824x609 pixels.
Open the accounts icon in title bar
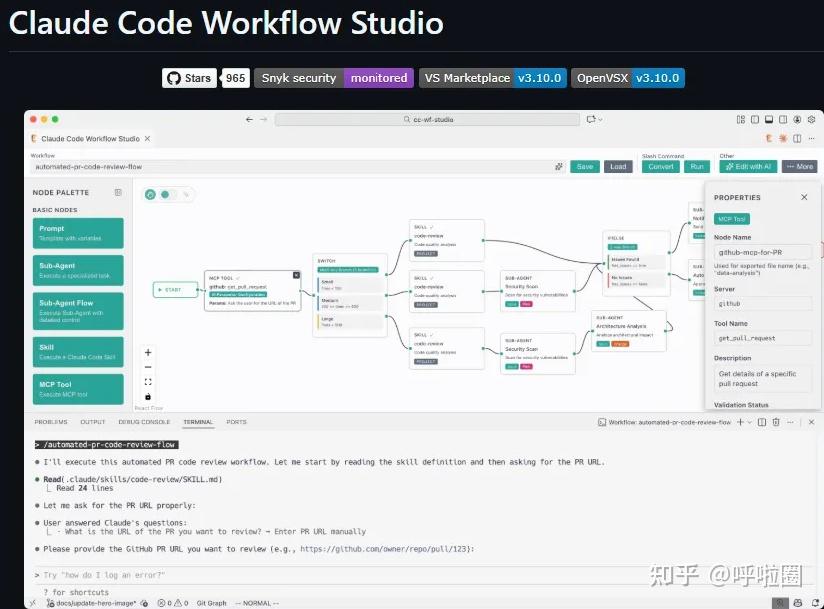click(797, 120)
